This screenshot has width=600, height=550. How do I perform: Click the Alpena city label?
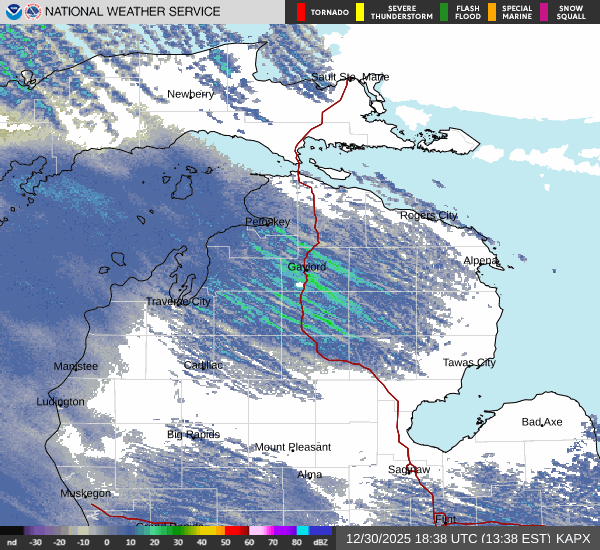[x=480, y=260]
